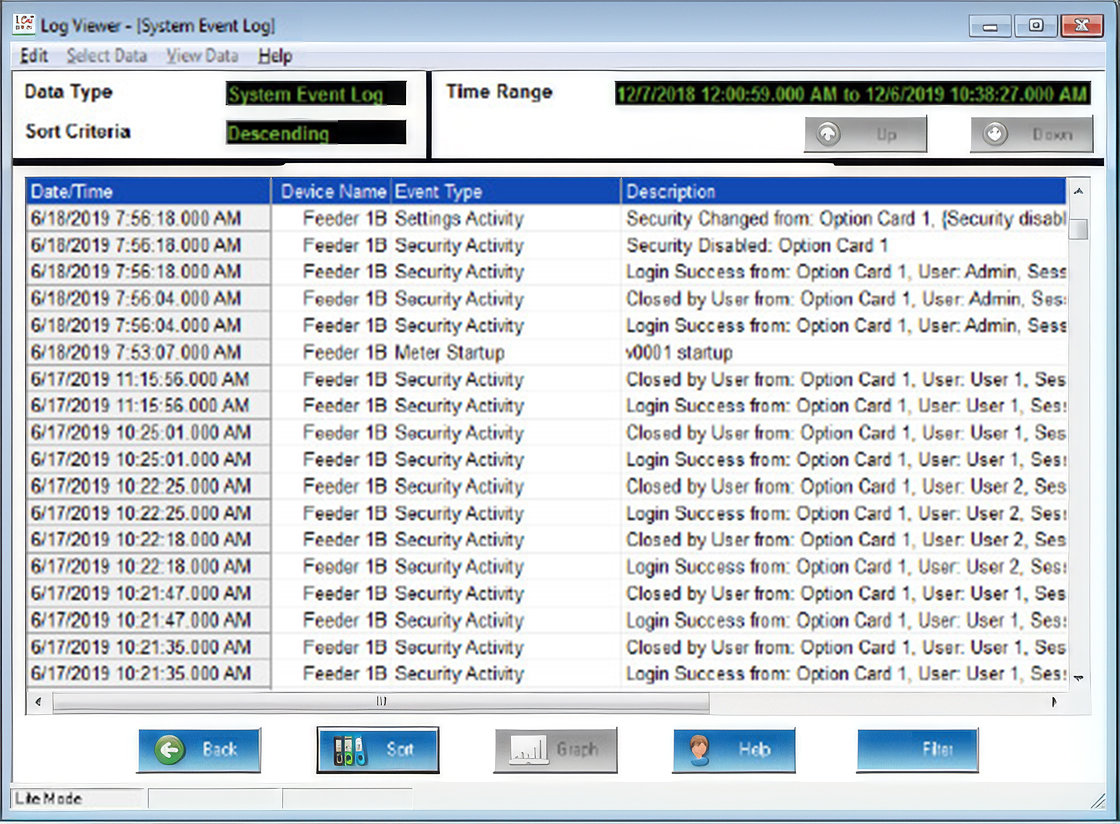Image resolution: width=1120 pixels, height=824 pixels.
Task: Click the horizontal scrollbar left arrow
Action: click(38, 702)
